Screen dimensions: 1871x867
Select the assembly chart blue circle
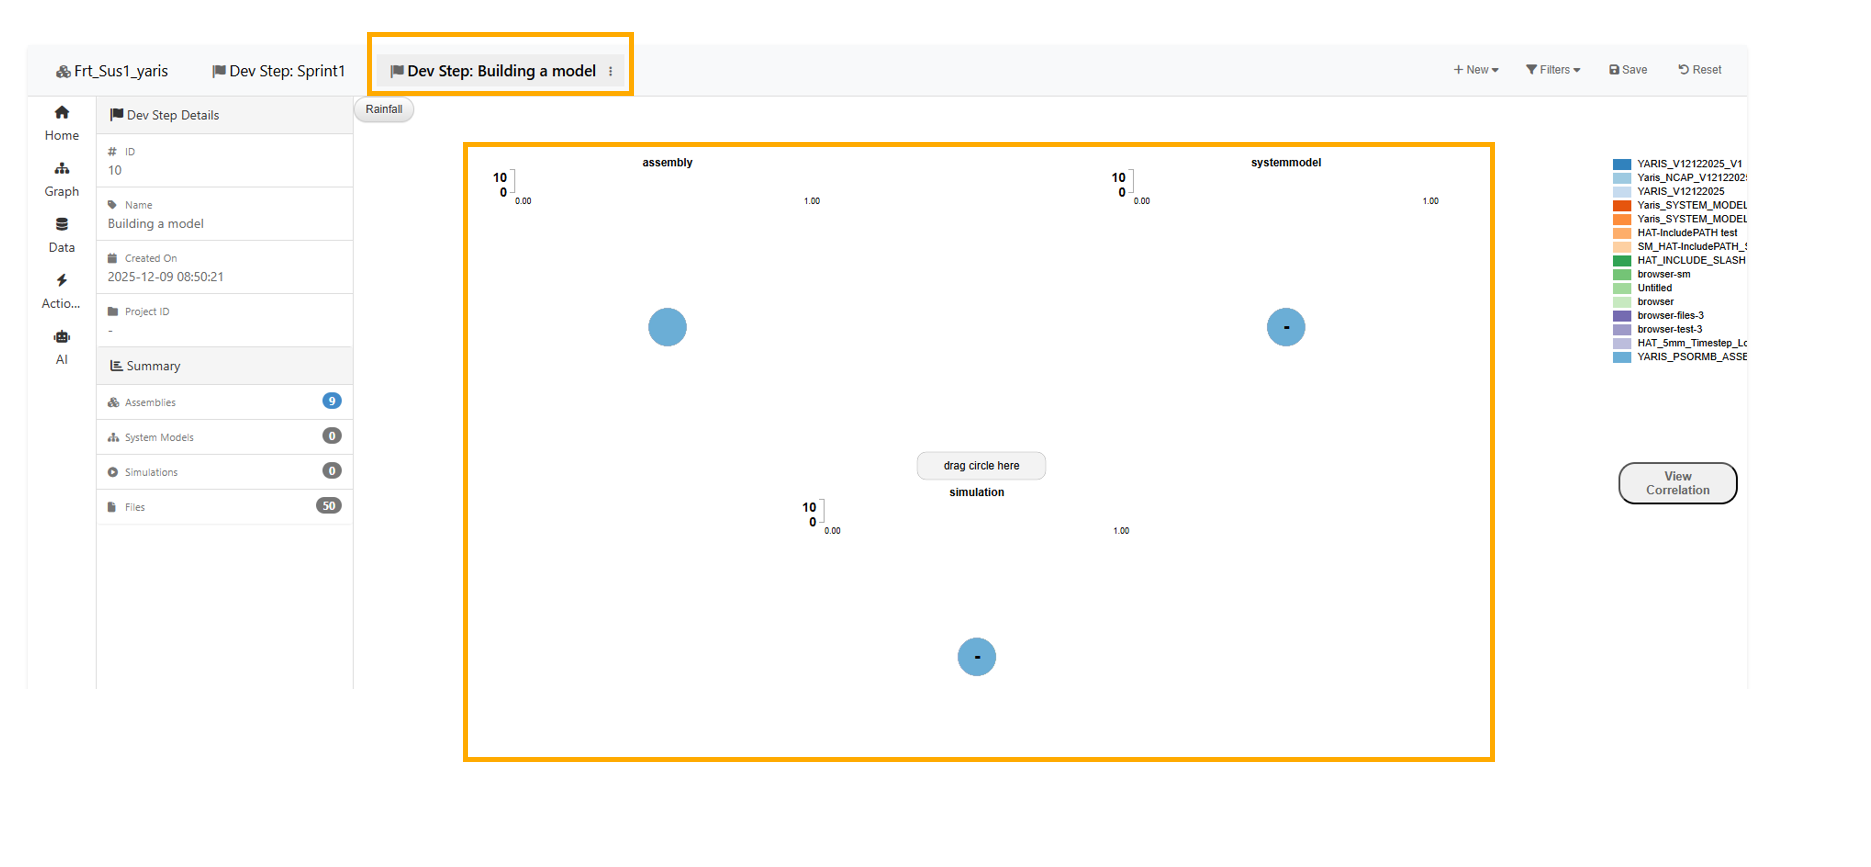pyautogui.click(x=667, y=327)
